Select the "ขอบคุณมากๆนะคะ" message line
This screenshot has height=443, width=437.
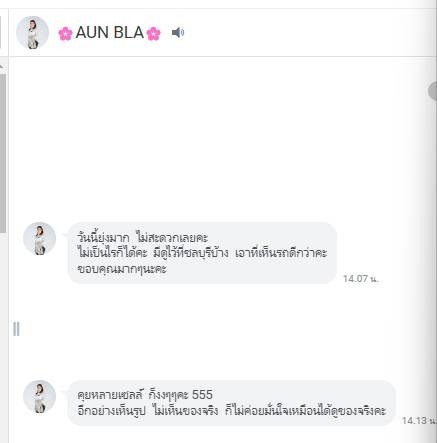pyautogui.click(x=122, y=269)
